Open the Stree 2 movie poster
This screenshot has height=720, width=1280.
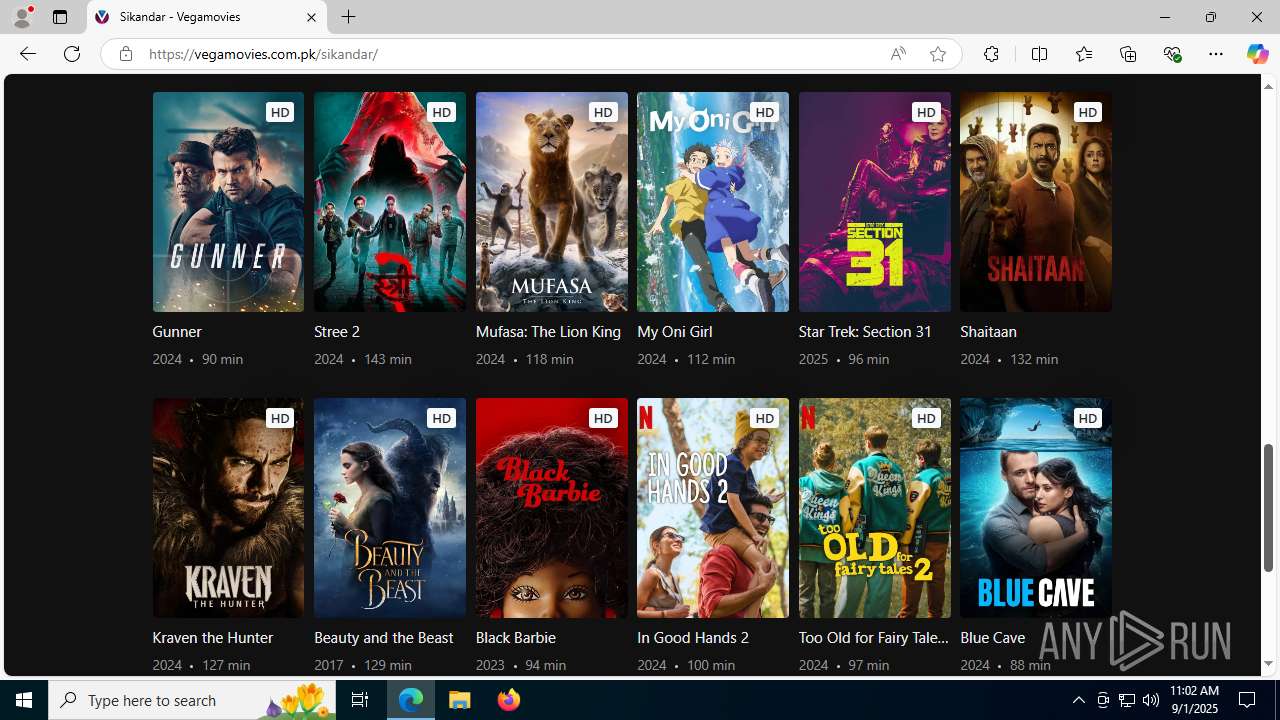coord(390,202)
